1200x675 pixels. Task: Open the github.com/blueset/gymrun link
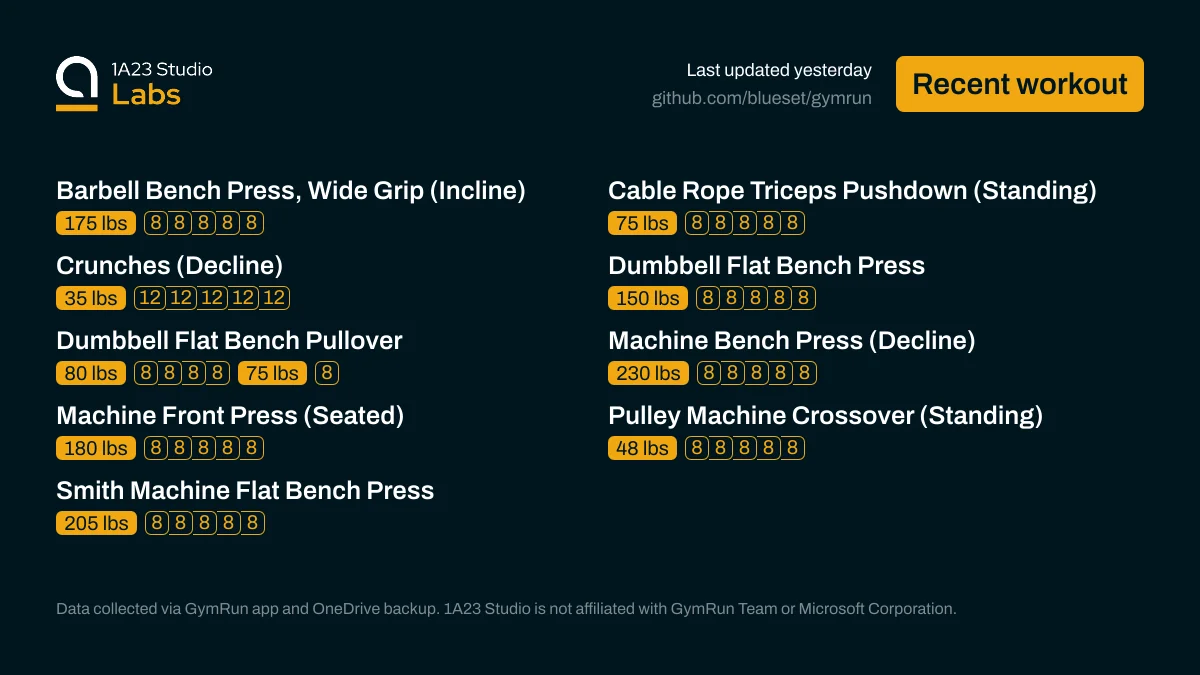[x=761, y=98]
